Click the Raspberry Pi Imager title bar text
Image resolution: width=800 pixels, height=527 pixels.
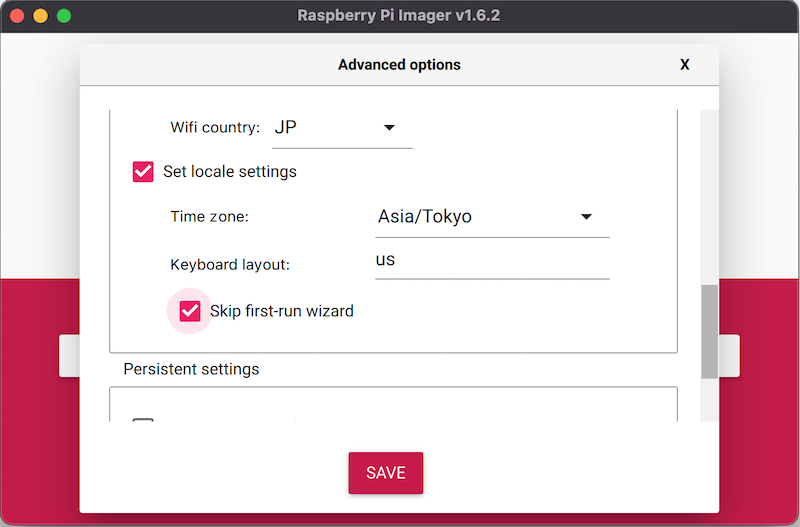[x=398, y=15]
